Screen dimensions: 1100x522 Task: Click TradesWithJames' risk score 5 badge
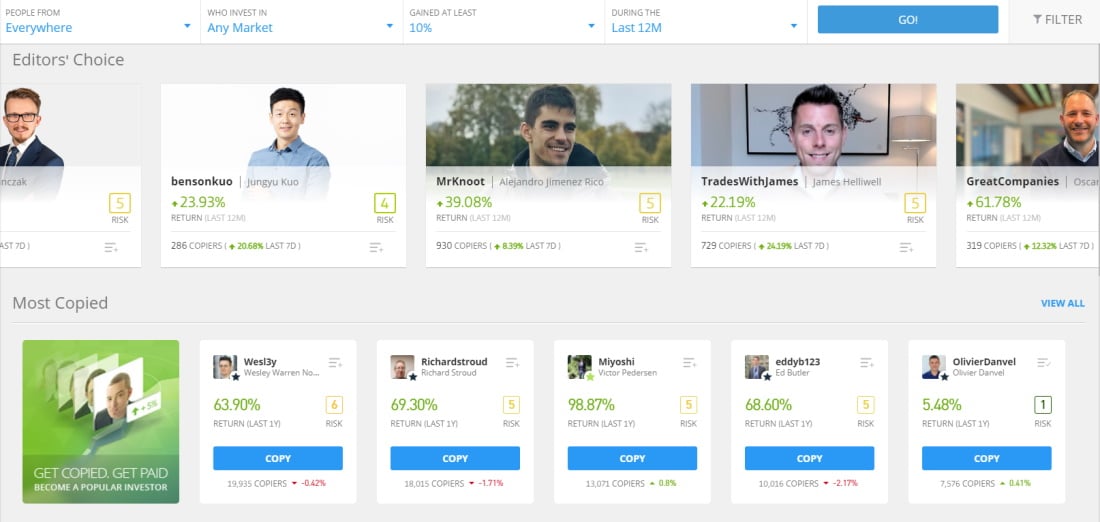click(x=915, y=203)
